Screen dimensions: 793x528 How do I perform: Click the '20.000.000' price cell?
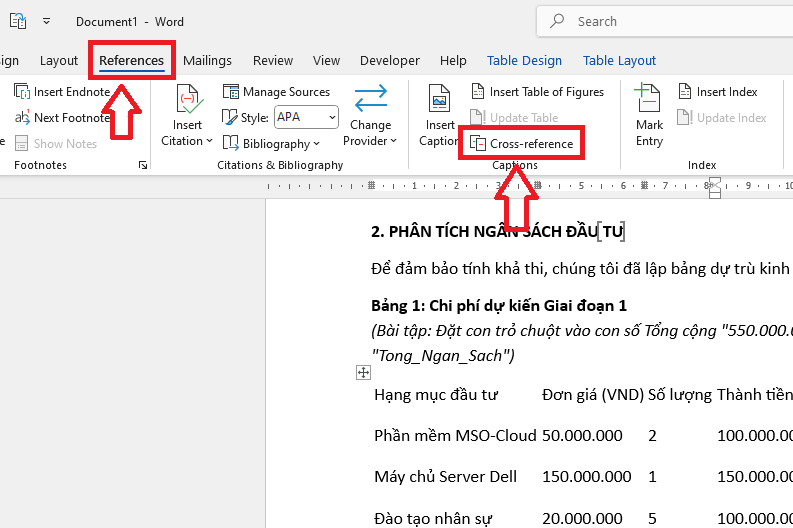[582, 518]
